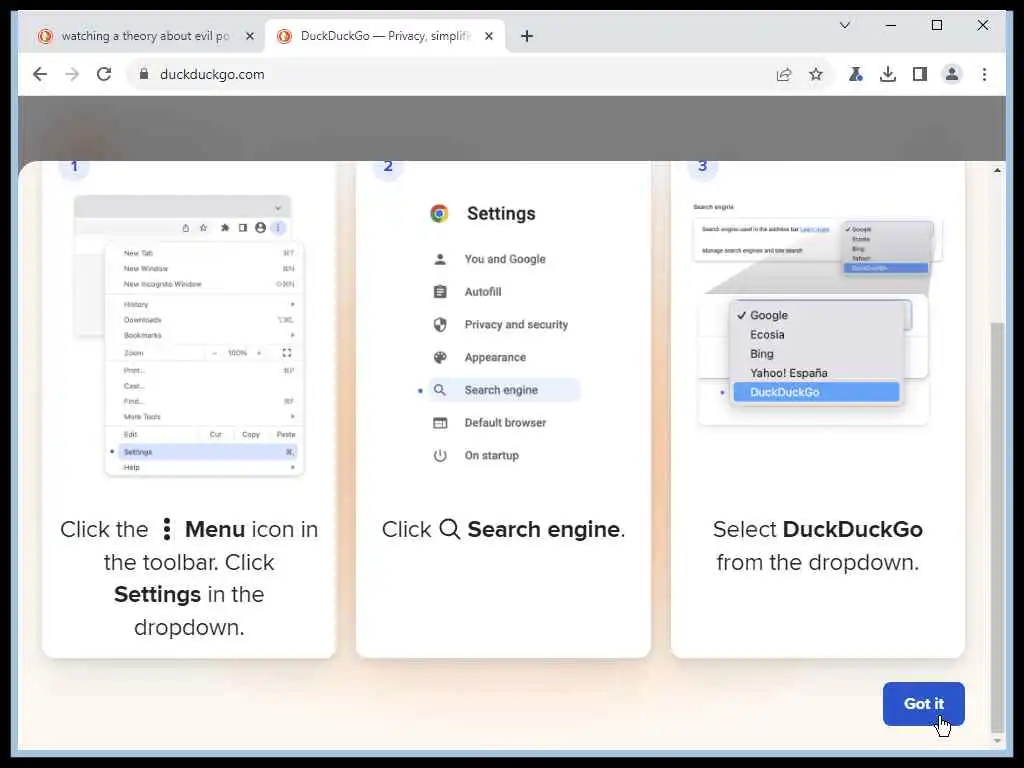Click the three-dot Menu icon in step 1 caption
Image resolution: width=1024 pixels, height=768 pixels.
pos(167,529)
